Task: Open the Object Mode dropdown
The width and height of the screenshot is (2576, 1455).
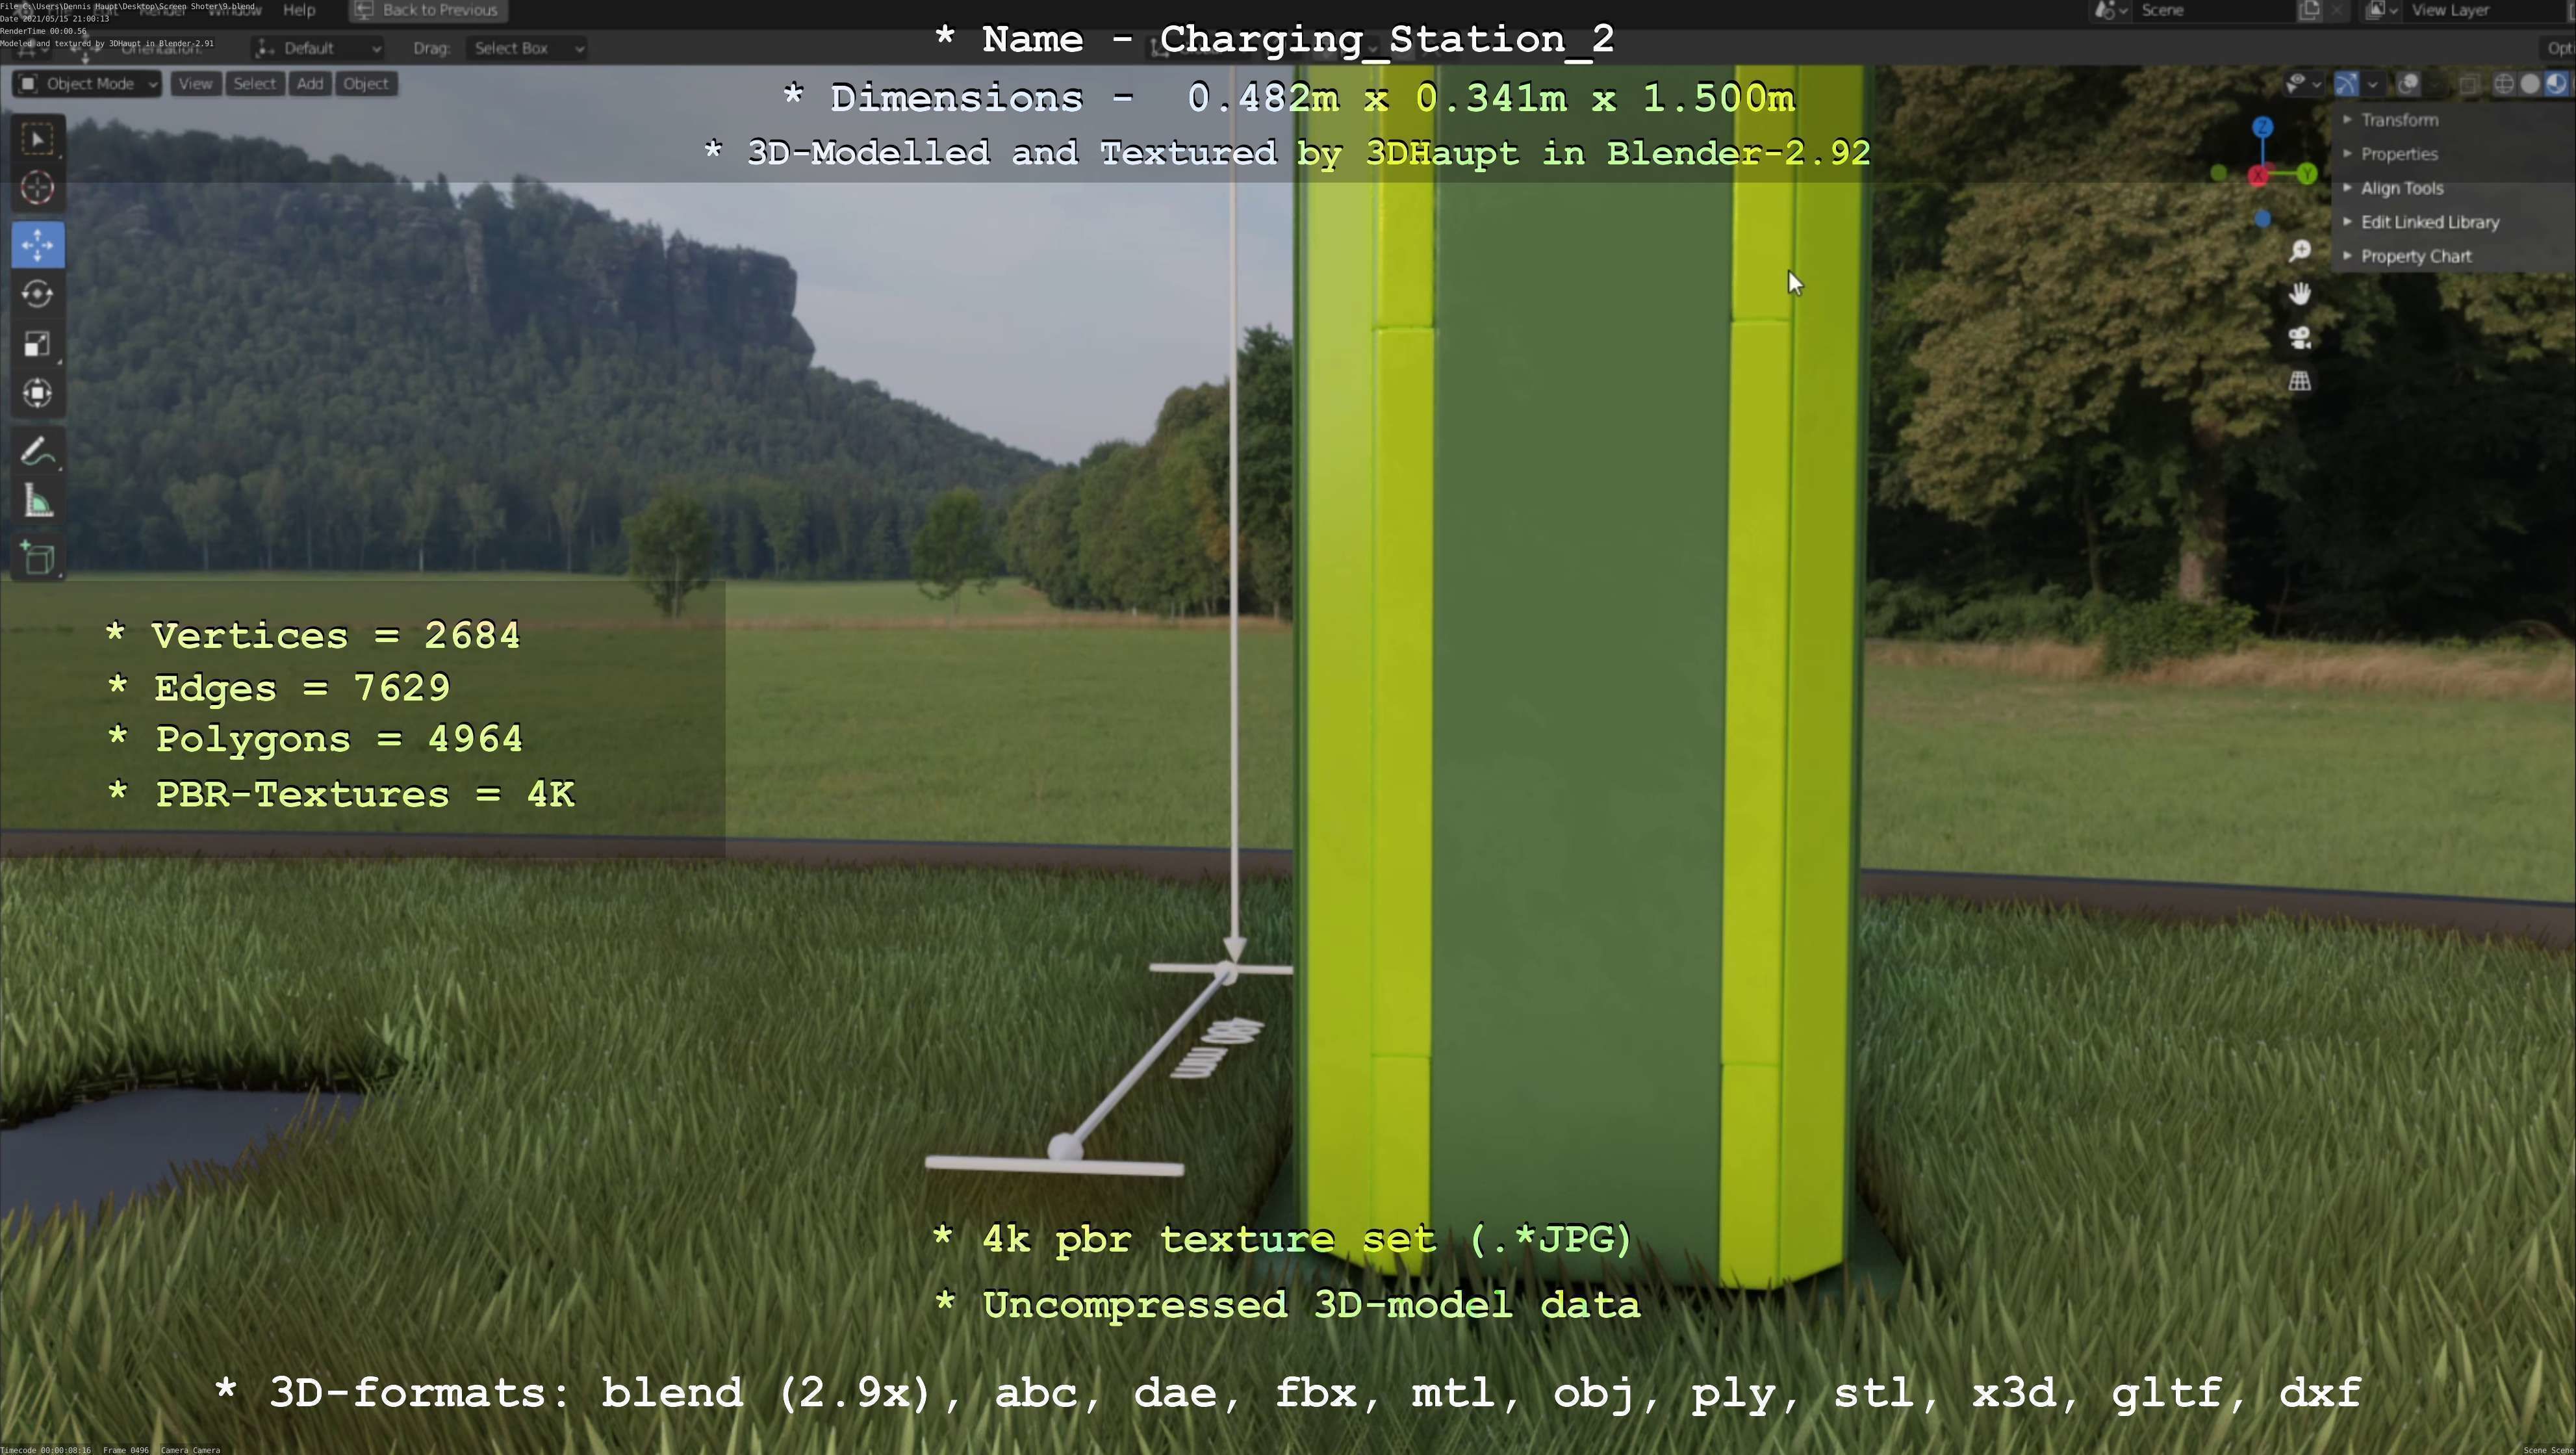Action: [88, 84]
